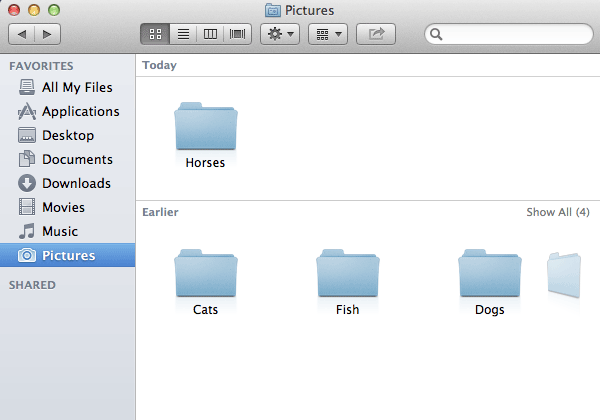The height and width of the screenshot is (420, 600).
Task: Click the Documents sidebar icon
Action: [27, 159]
